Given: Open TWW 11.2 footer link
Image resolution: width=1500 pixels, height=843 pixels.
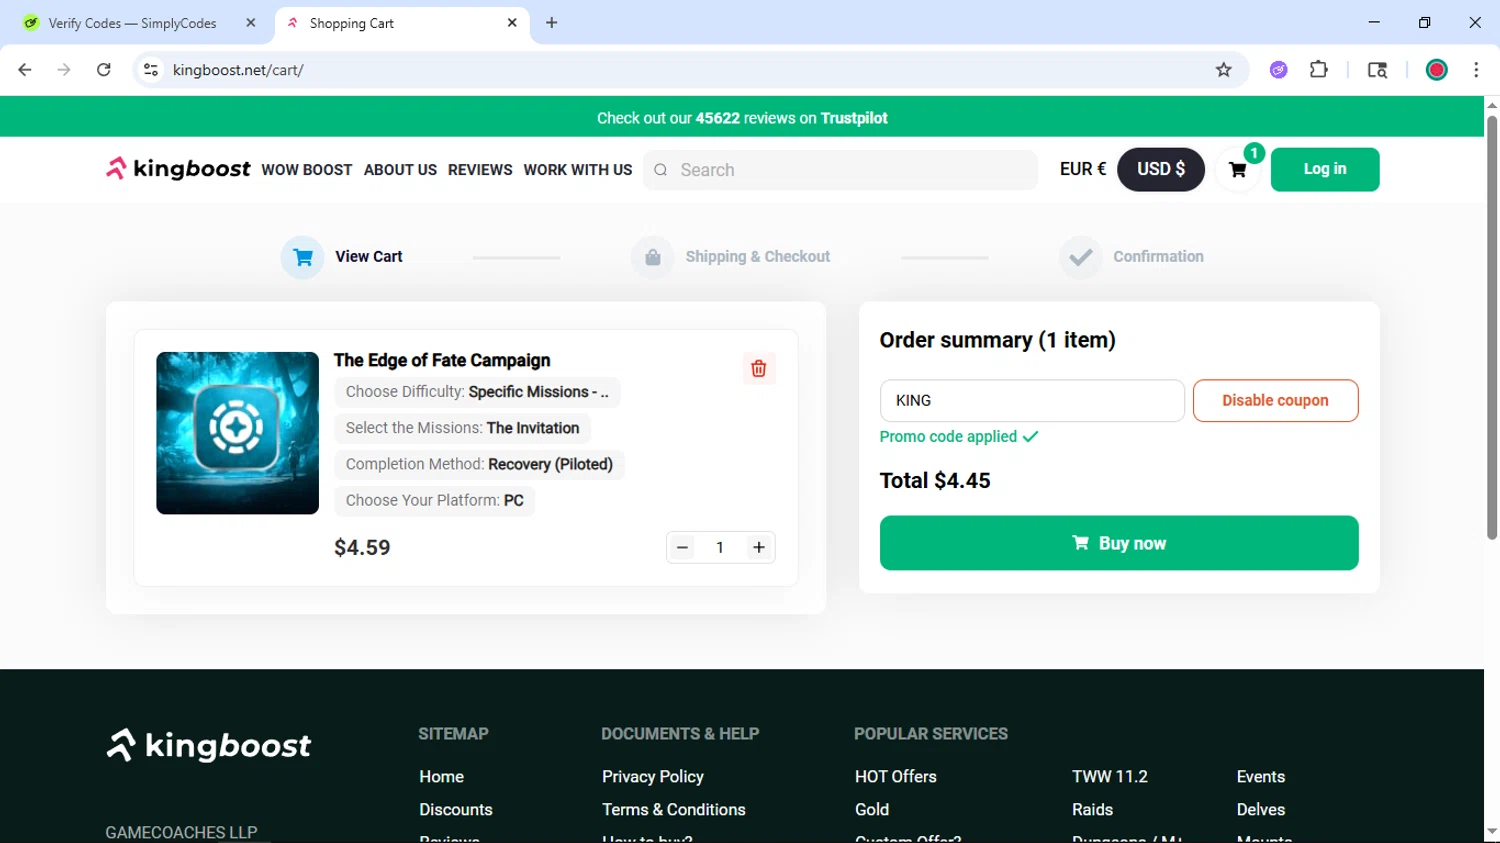Looking at the screenshot, I should 1110,777.
